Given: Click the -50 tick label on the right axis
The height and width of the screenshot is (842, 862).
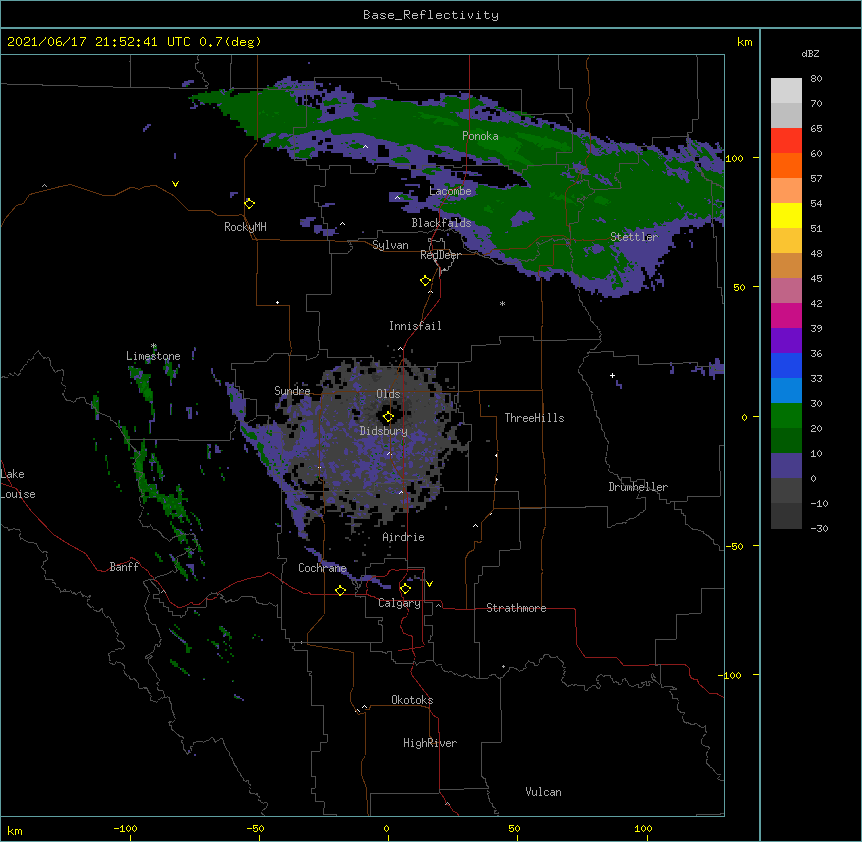Looking at the screenshot, I should (734, 546).
